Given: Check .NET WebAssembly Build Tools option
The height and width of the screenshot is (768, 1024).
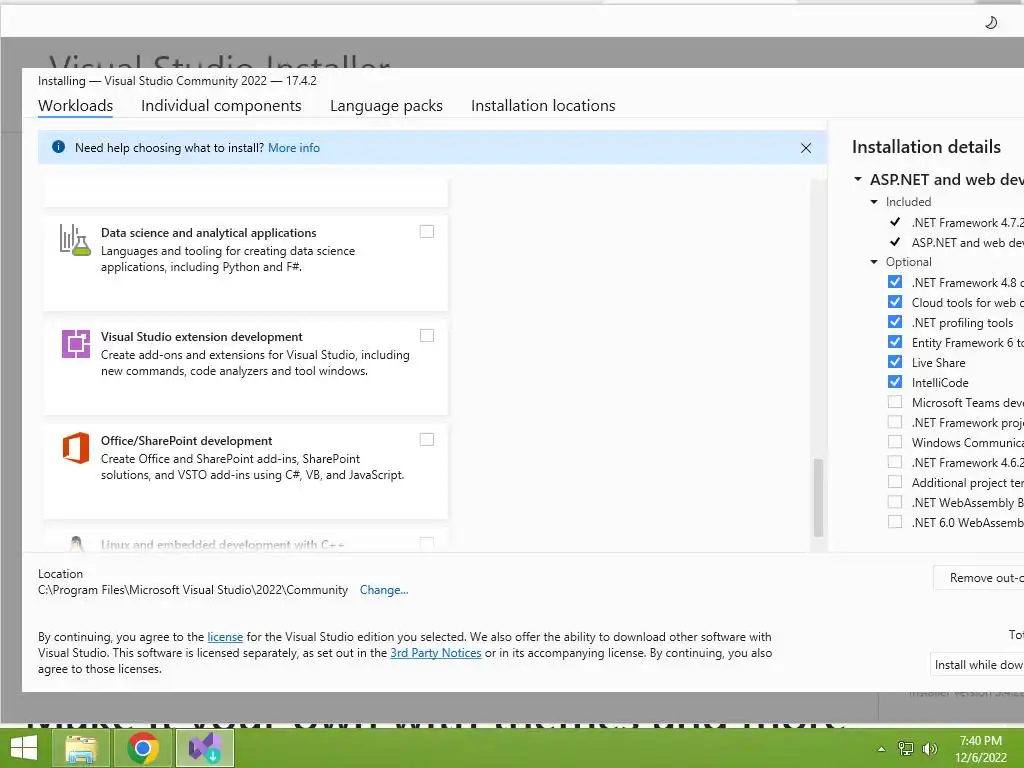Looking at the screenshot, I should [x=895, y=502].
